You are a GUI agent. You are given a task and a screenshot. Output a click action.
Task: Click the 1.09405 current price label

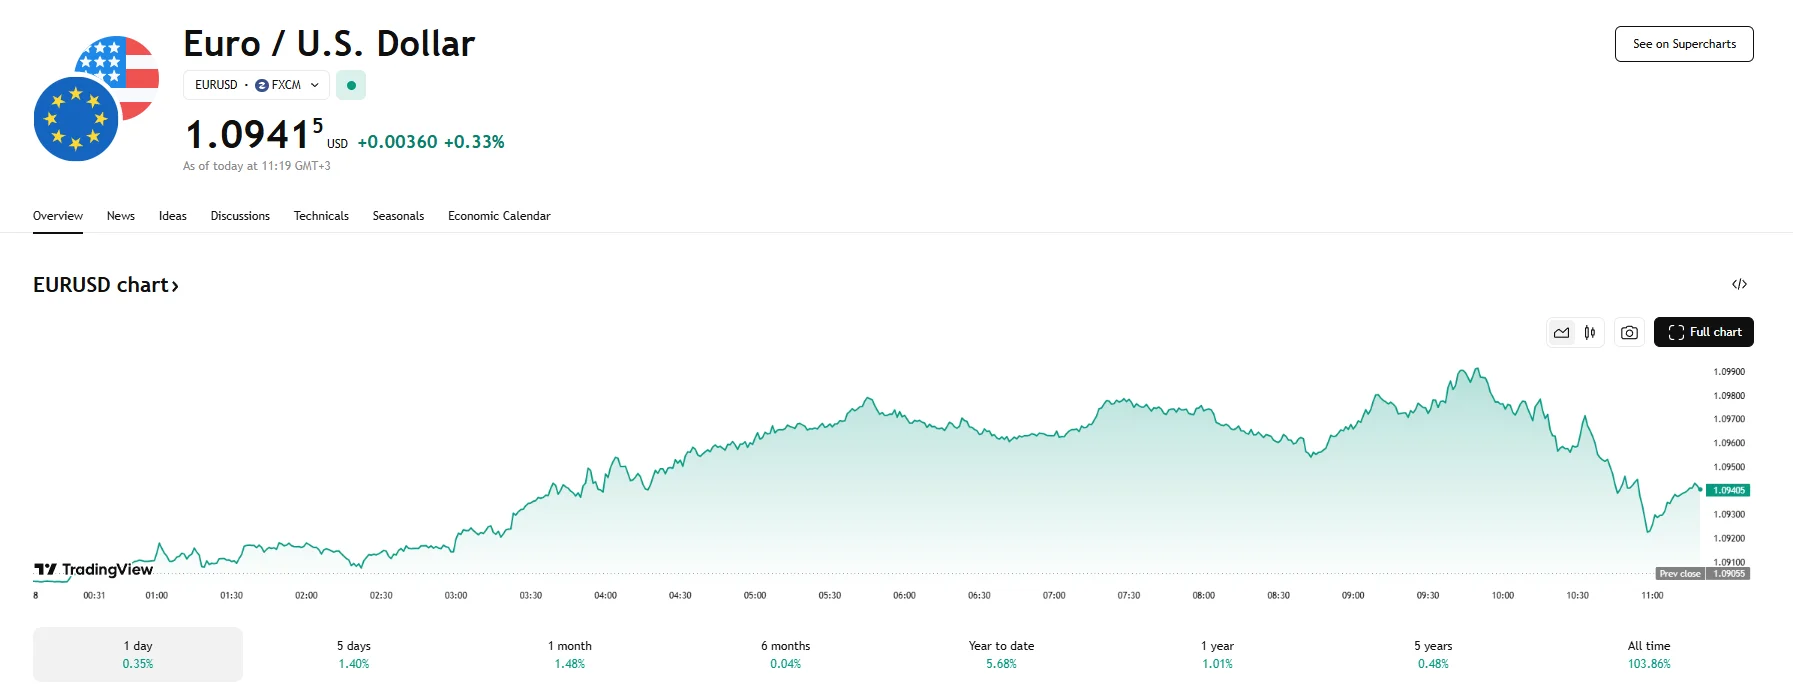click(1728, 490)
